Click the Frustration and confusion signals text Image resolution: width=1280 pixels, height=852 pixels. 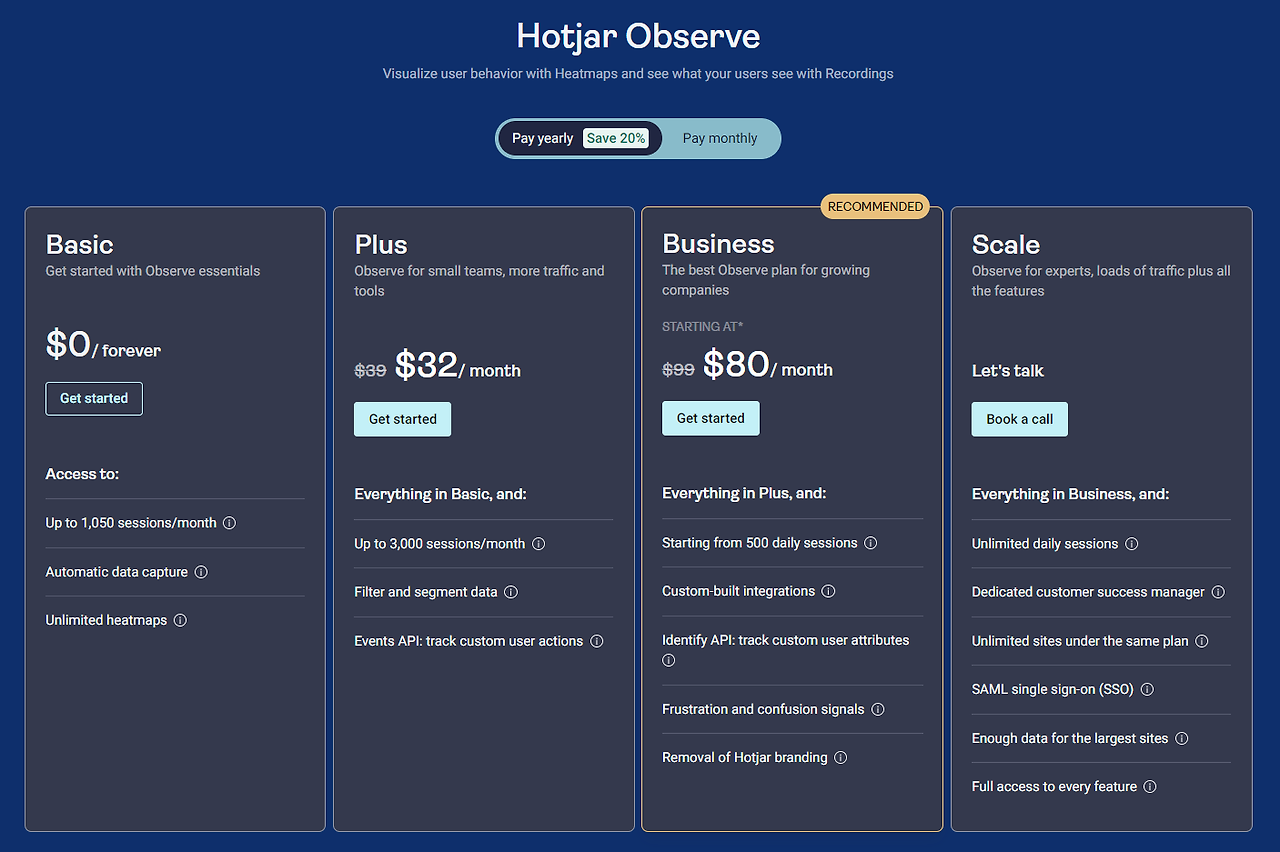tap(763, 709)
